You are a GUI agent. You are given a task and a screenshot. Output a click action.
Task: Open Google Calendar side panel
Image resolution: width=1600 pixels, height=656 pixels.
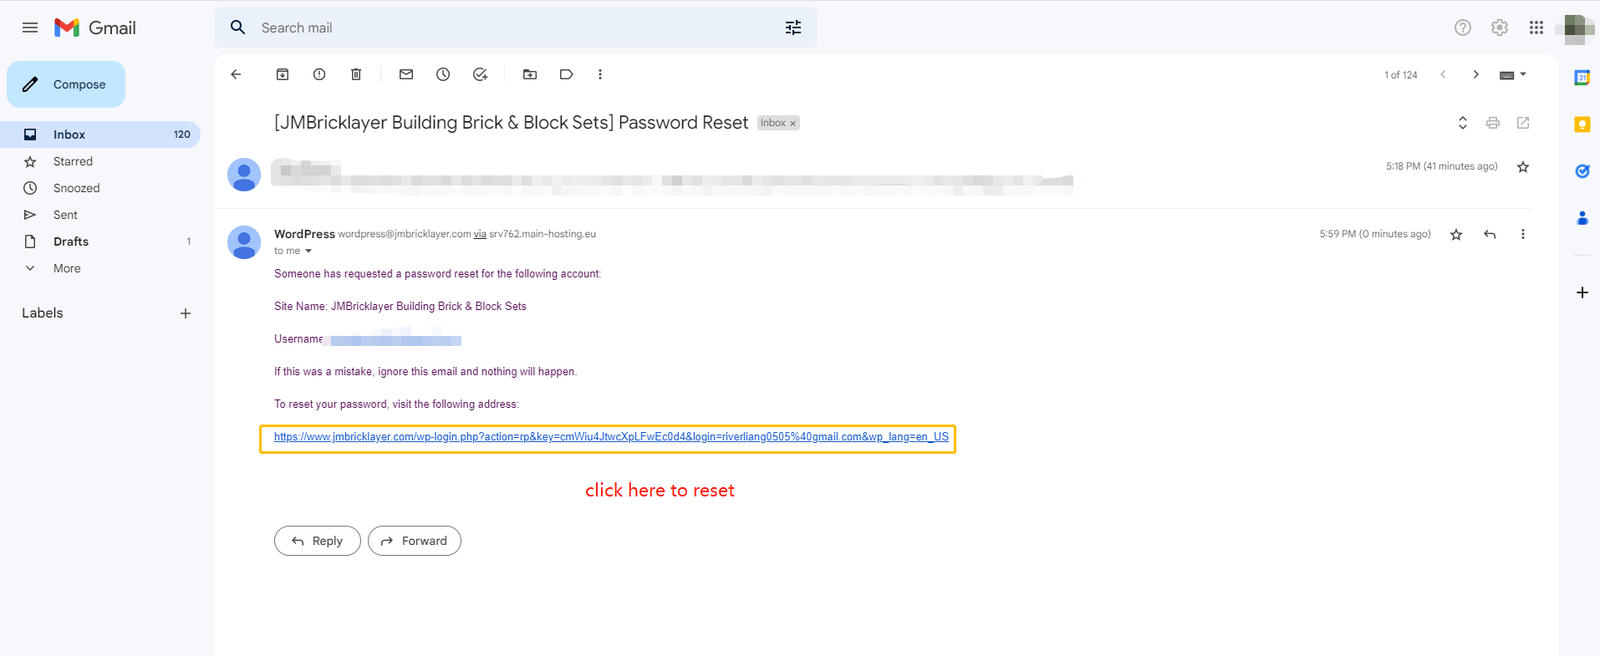tap(1582, 77)
